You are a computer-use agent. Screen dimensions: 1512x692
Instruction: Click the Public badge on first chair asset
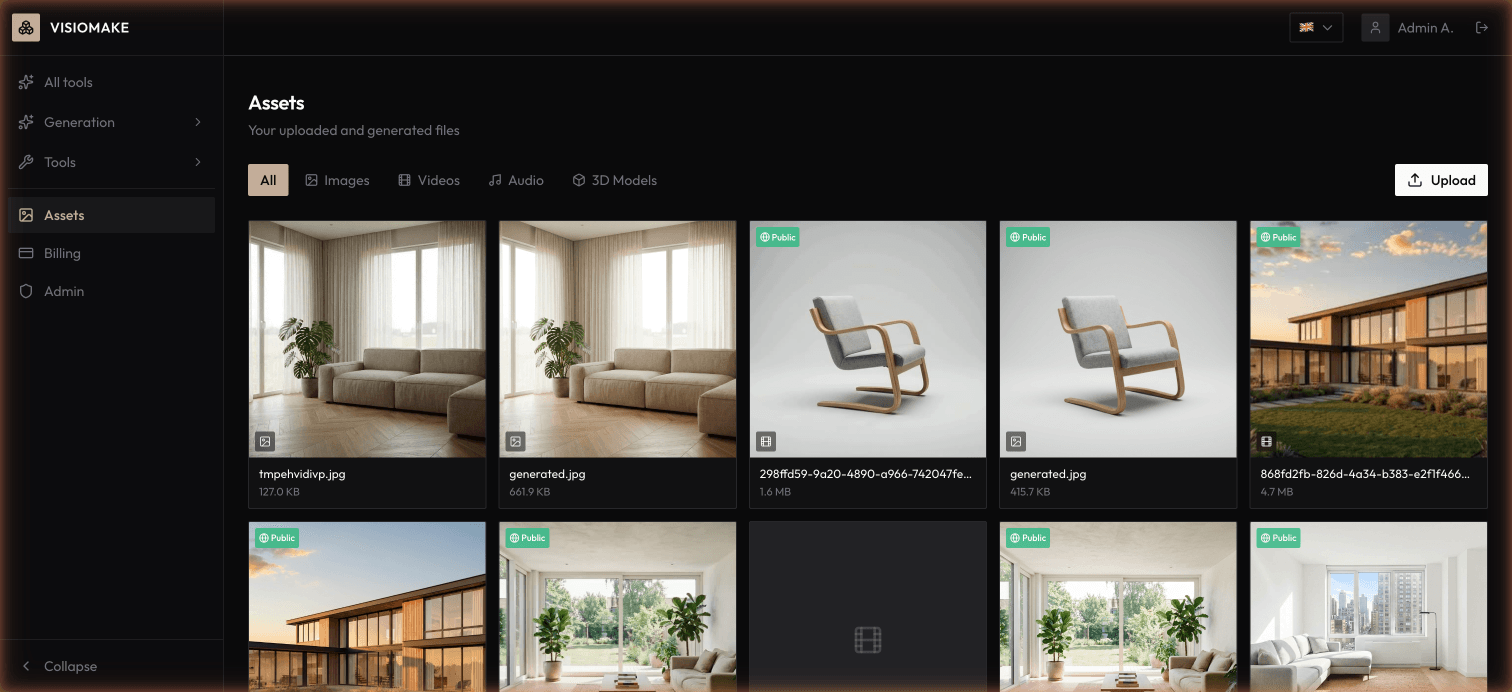[x=778, y=237]
